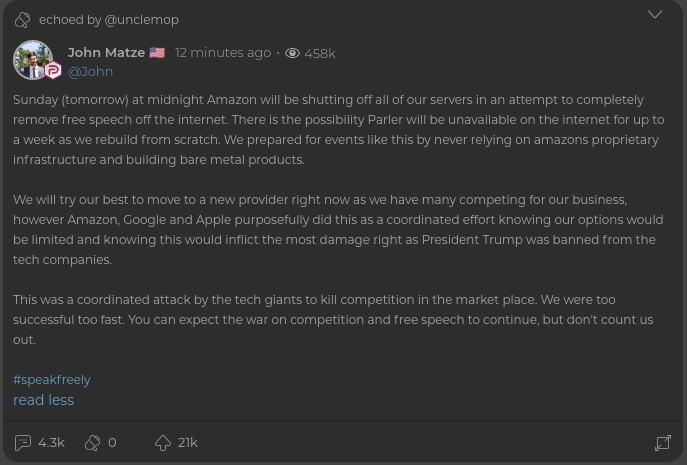Echo this post using the bottom echo icon
Image resolution: width=687 pixels, height=465 pixels.
point(93,442)
